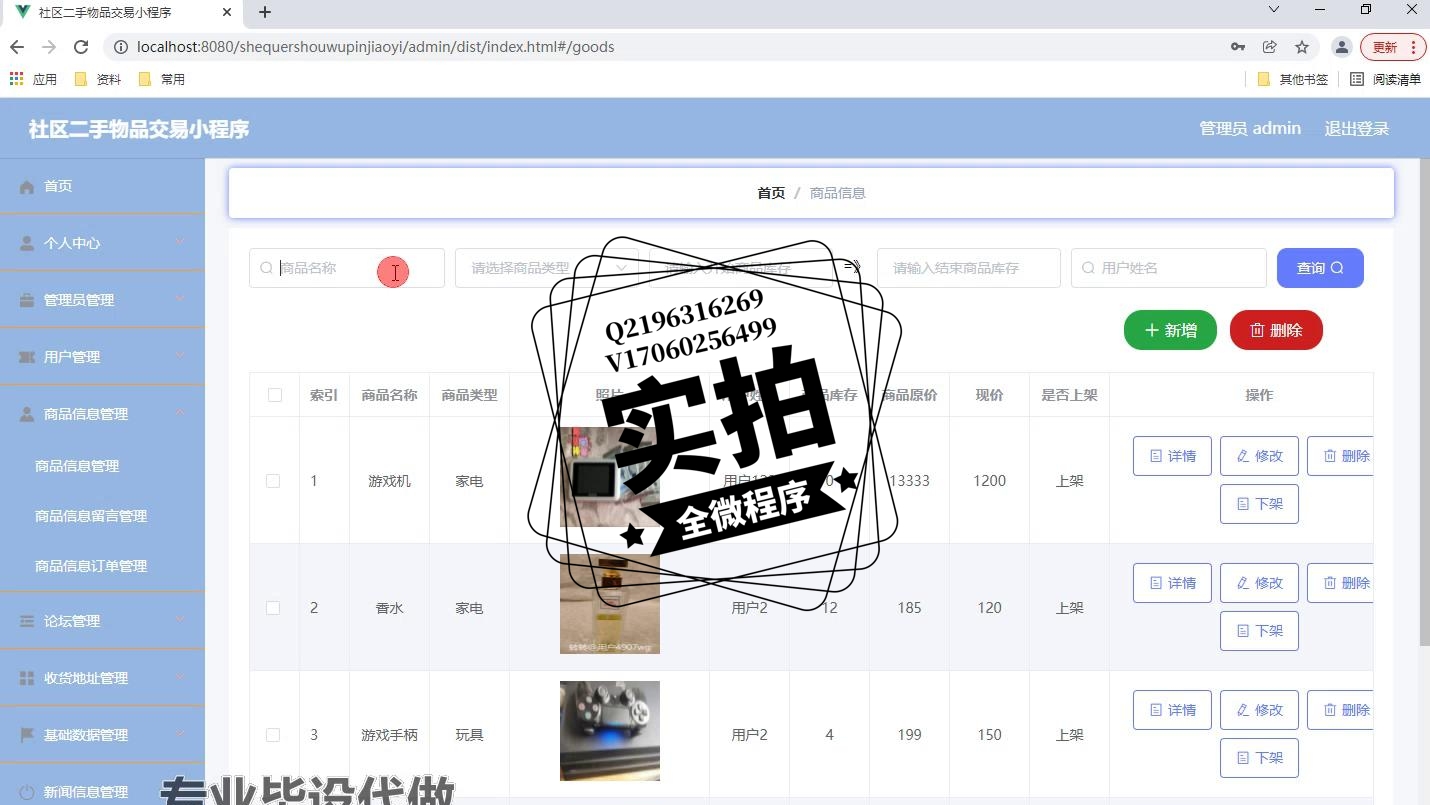Focus the 请输入结束商品库存 field
Viewport: 1430px width, 805px height.
[969, 268]
